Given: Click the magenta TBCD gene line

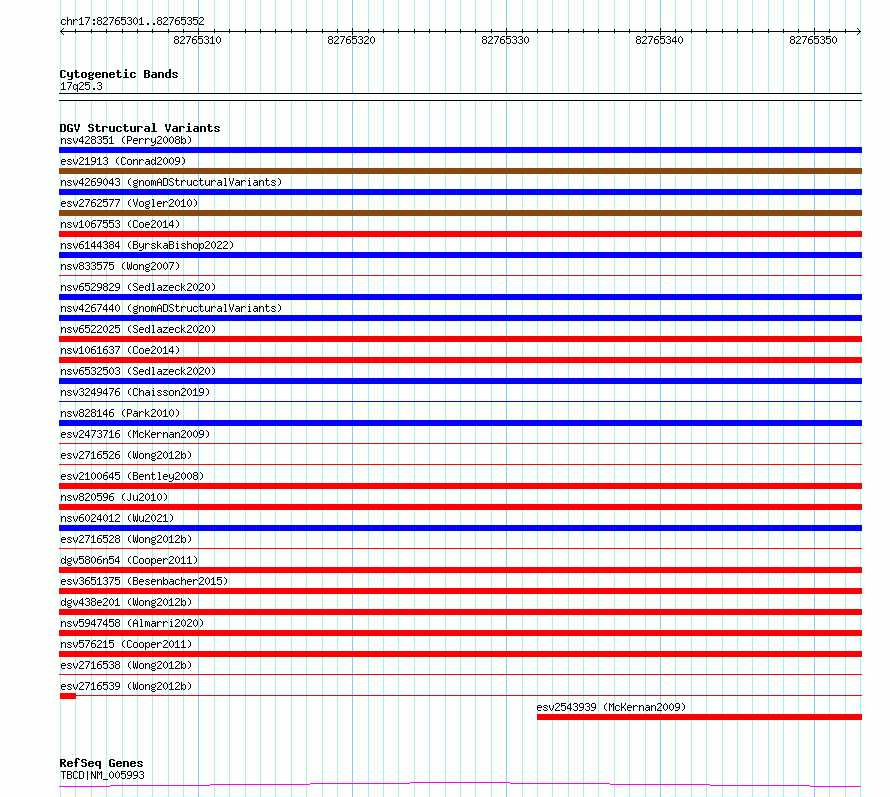Looking at the screenshot, I should (460, 785).
